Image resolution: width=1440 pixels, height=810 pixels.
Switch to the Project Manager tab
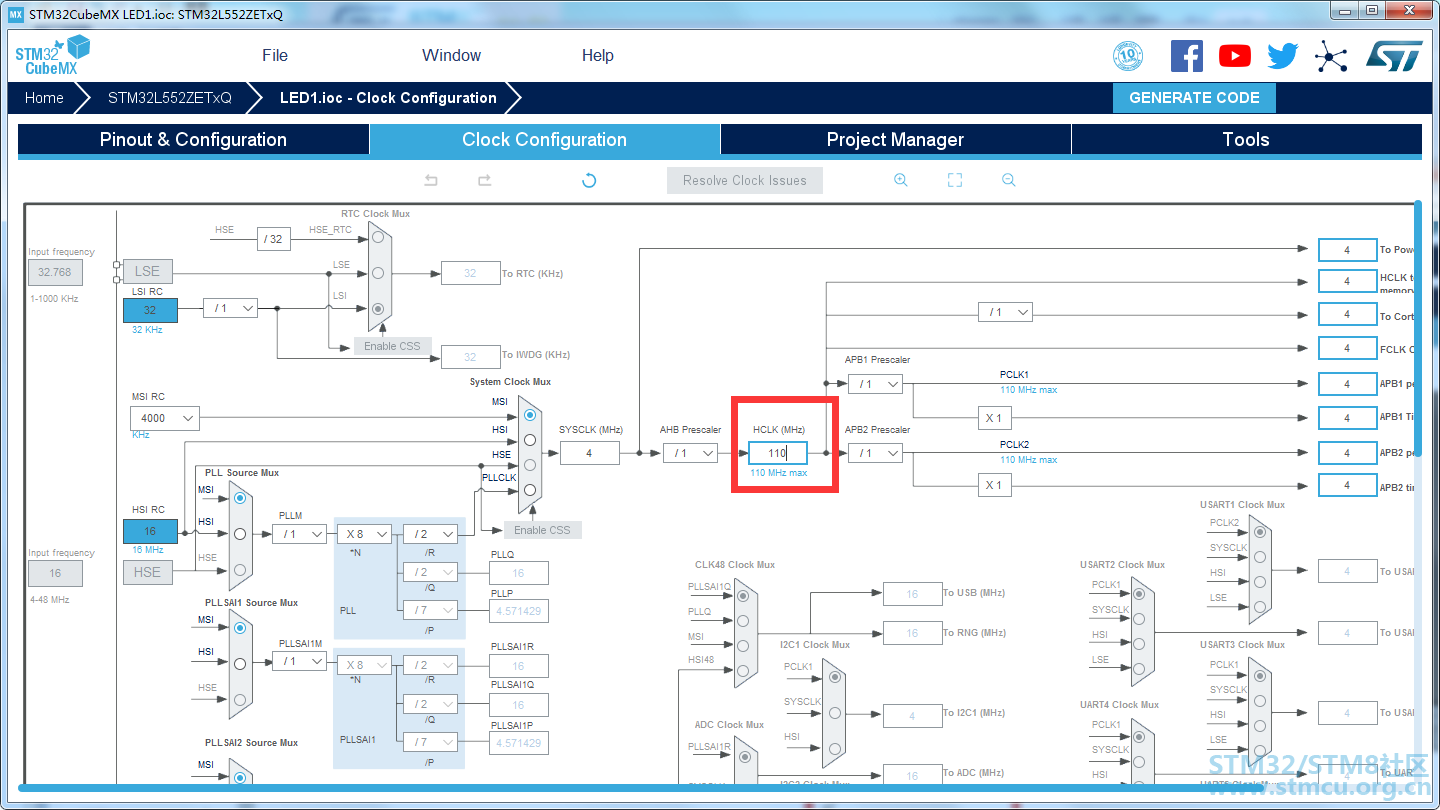[x=895, y=140]
